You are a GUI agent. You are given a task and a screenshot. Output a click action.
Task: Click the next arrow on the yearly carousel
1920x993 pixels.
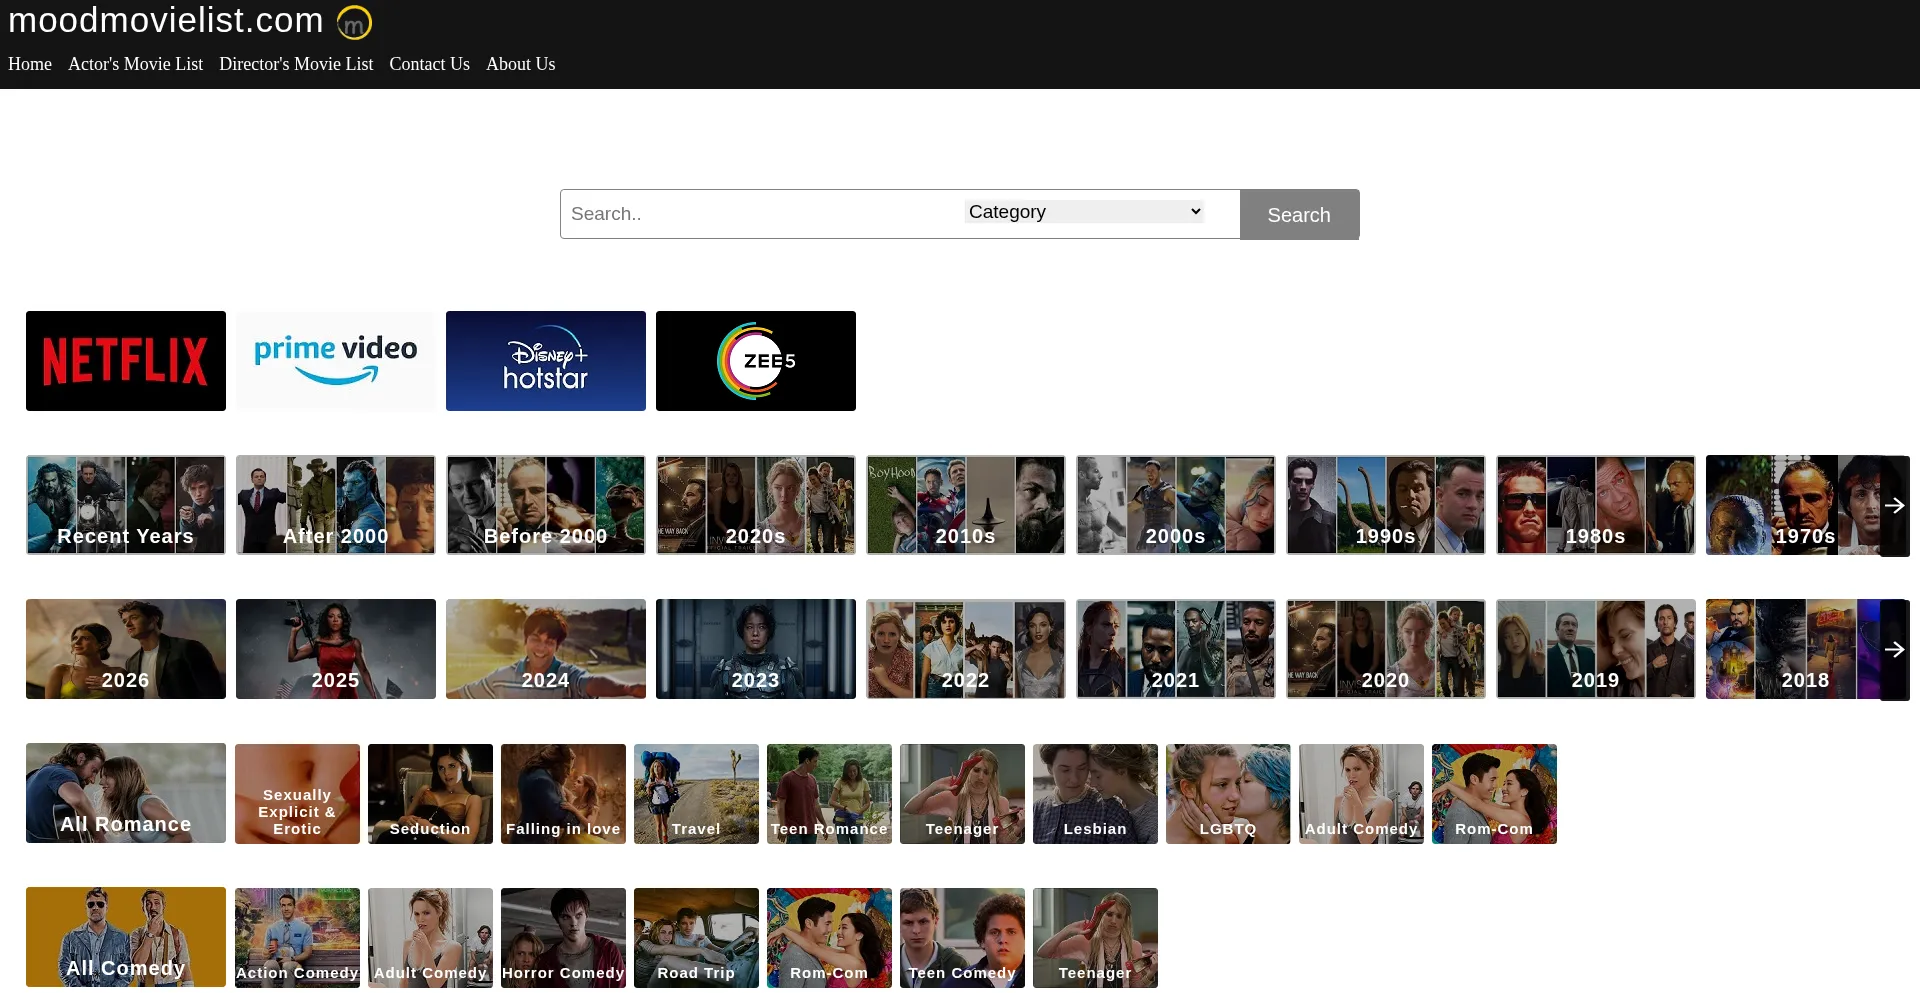1894,650
